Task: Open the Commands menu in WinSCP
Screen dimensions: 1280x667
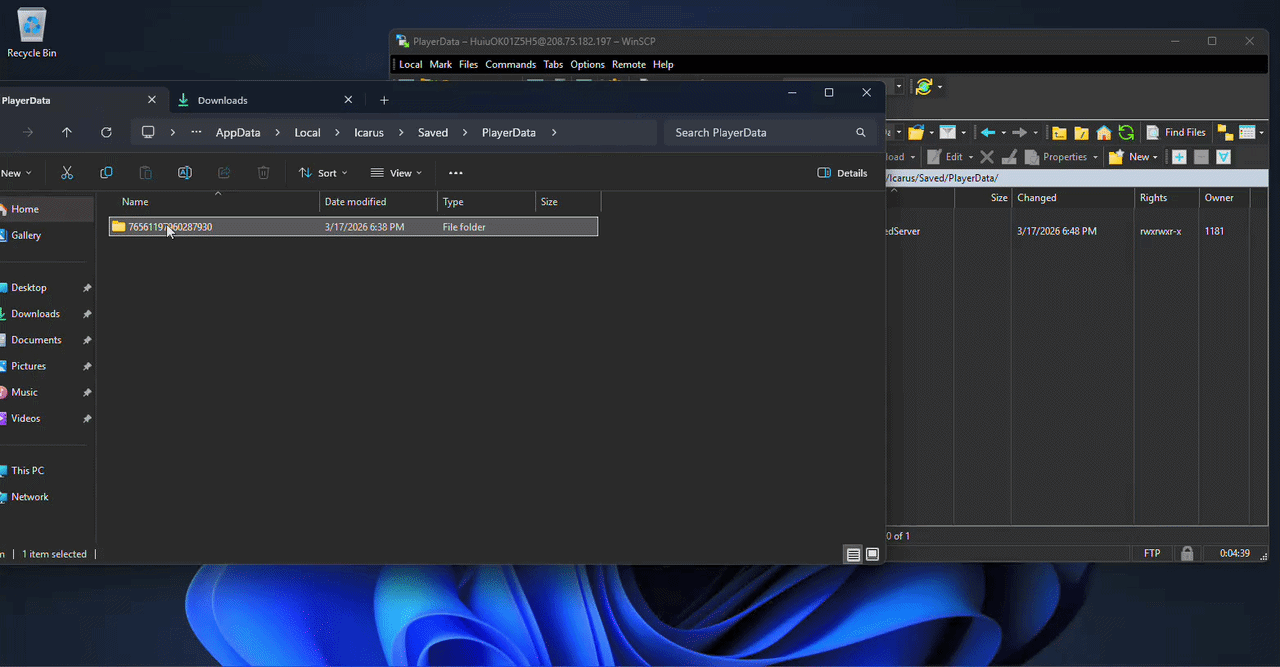Action: tap(510, 64)
